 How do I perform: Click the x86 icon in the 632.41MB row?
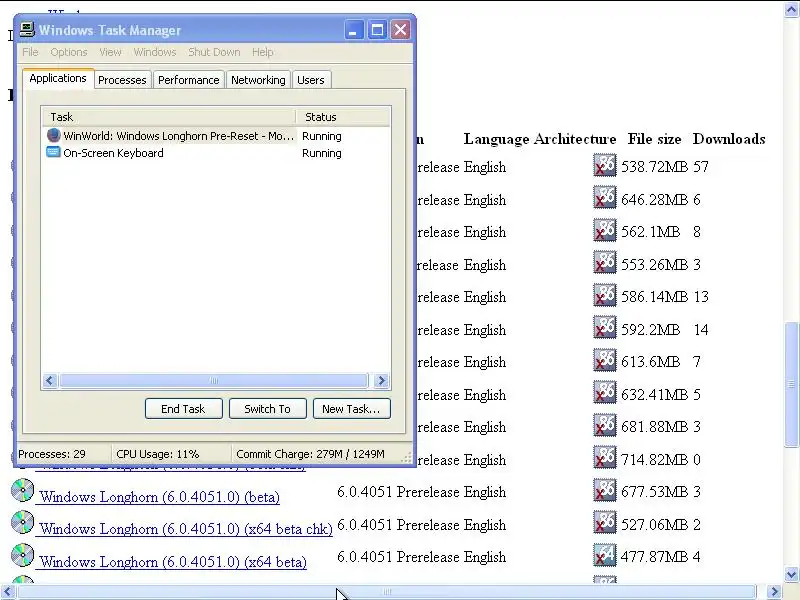pos(605,393)
